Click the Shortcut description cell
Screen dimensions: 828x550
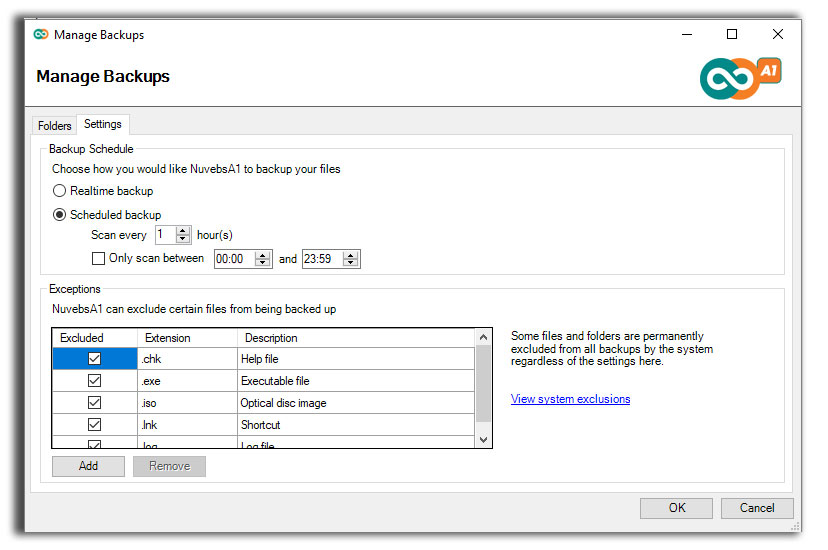pyautogui.click(x=356, y=424)
